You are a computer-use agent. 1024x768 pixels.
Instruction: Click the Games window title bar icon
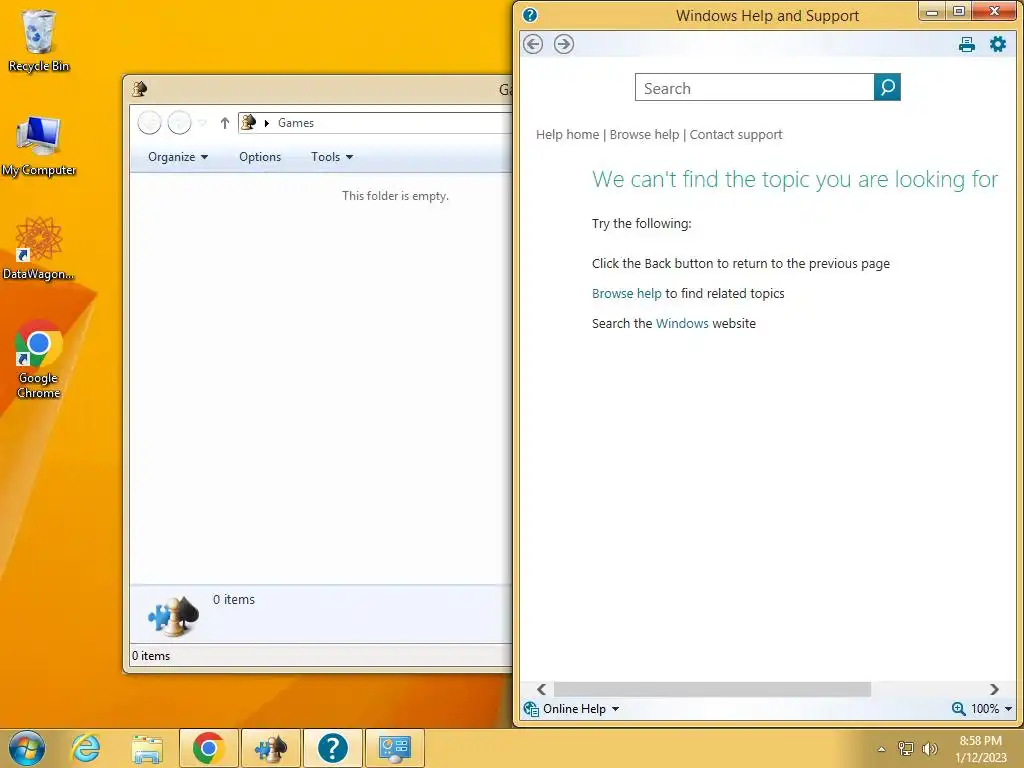pos(139,89)
